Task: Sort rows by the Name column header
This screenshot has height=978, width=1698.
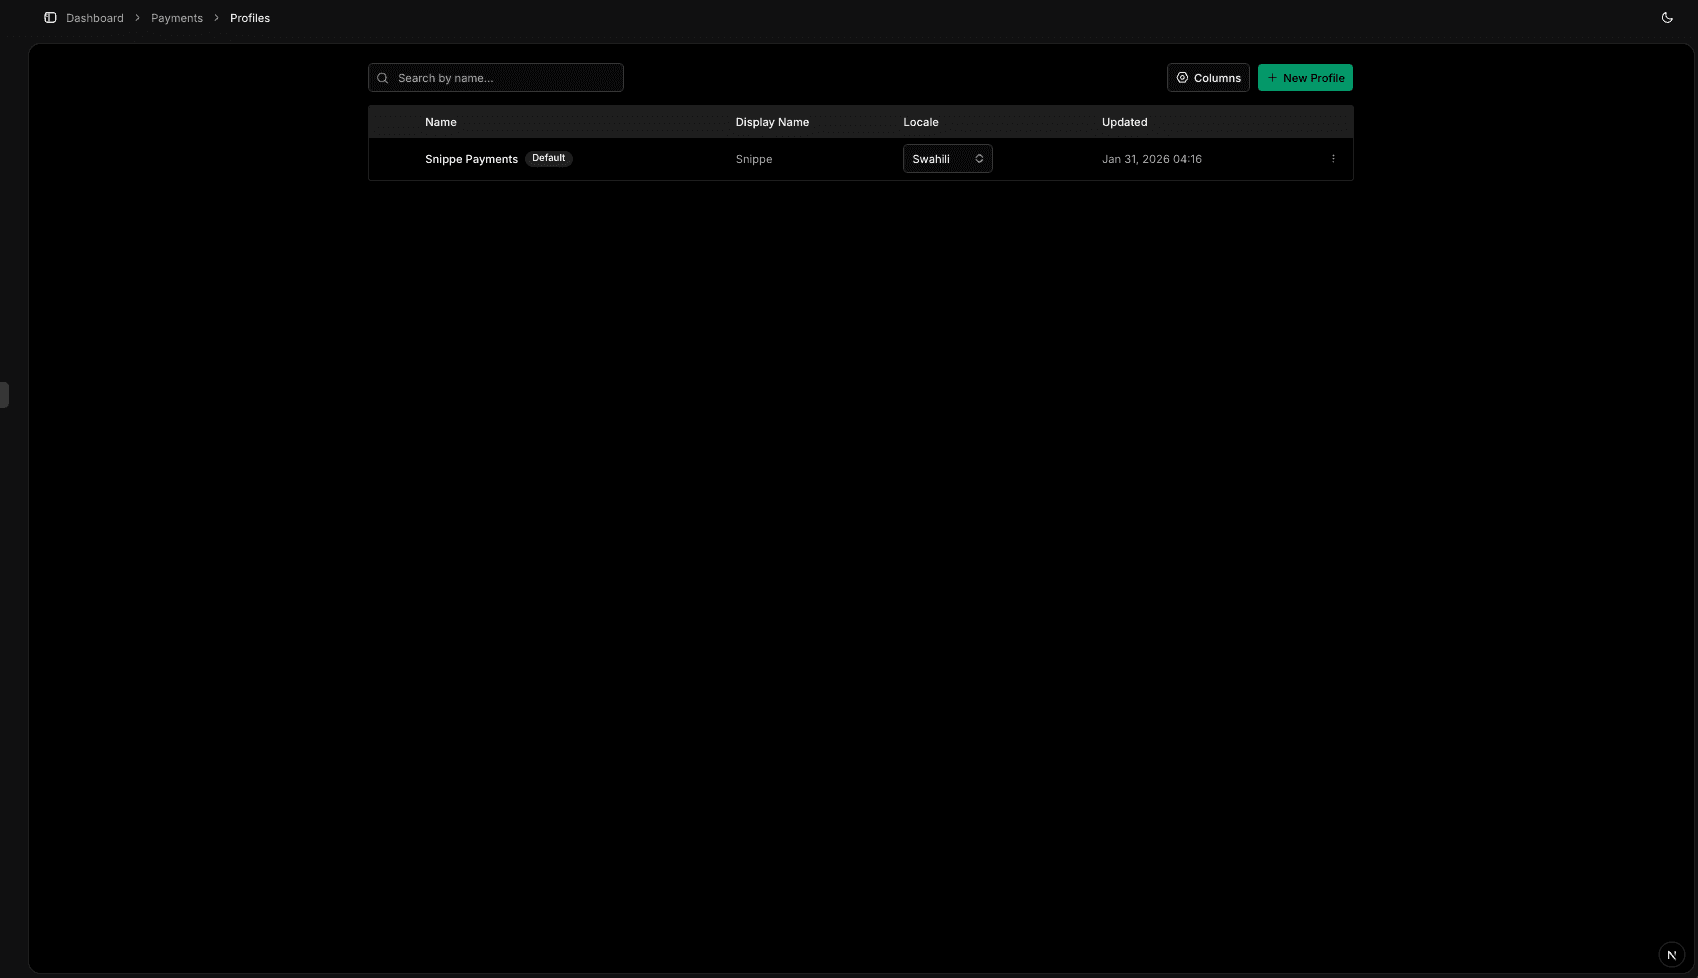Action: pyautogui.click(x=441, y=121)
